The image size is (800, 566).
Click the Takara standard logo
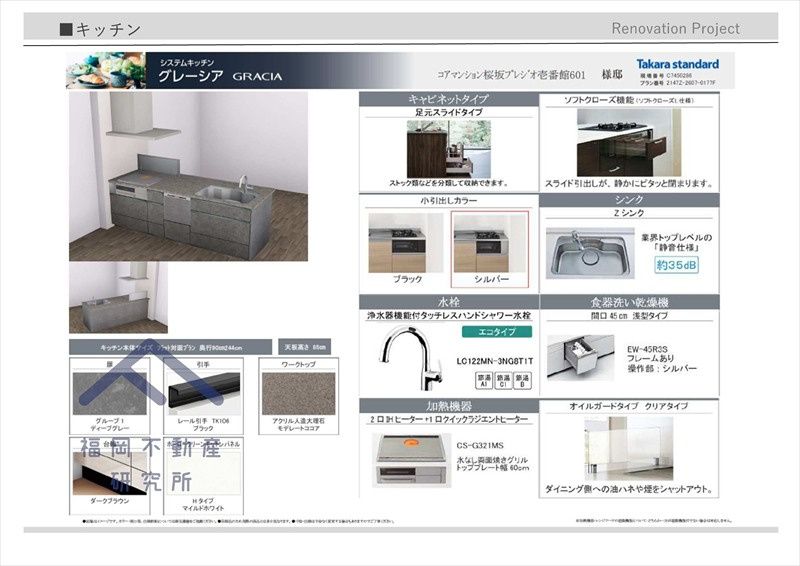point(678,64)
